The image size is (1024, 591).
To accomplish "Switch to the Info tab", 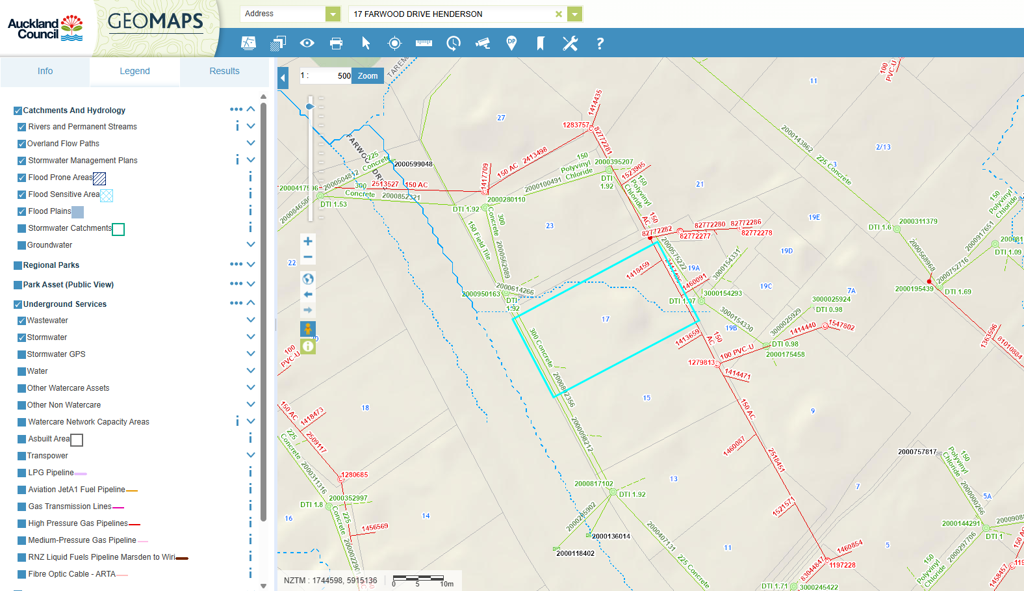I will pos(45,71).
